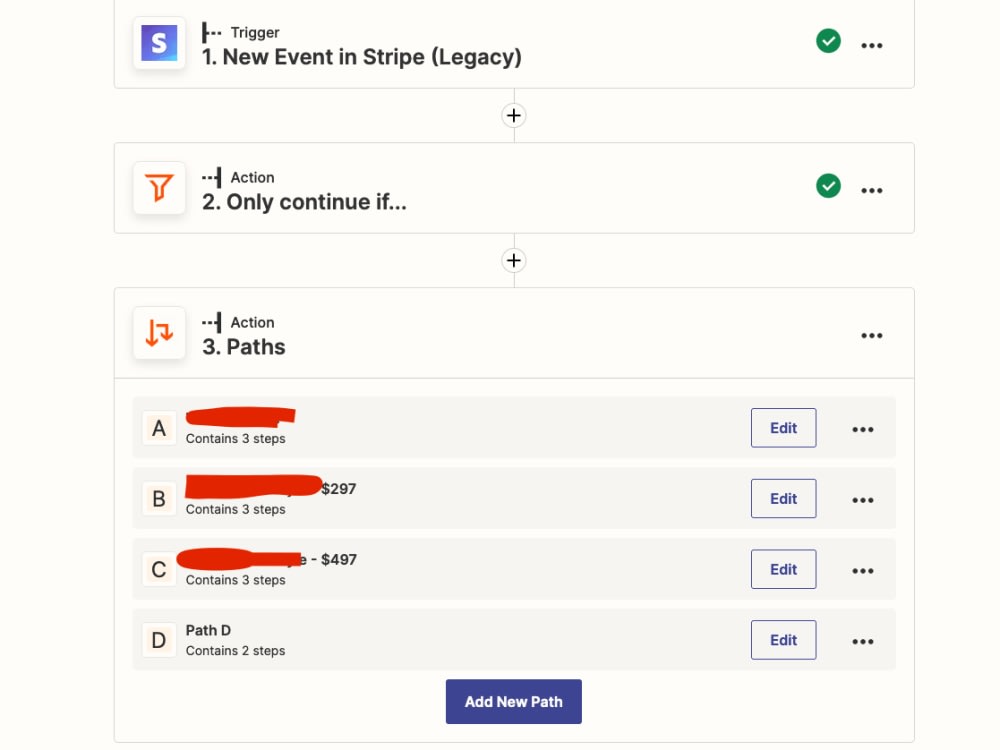
Task: Edit Path D
Action: (783, 640)
